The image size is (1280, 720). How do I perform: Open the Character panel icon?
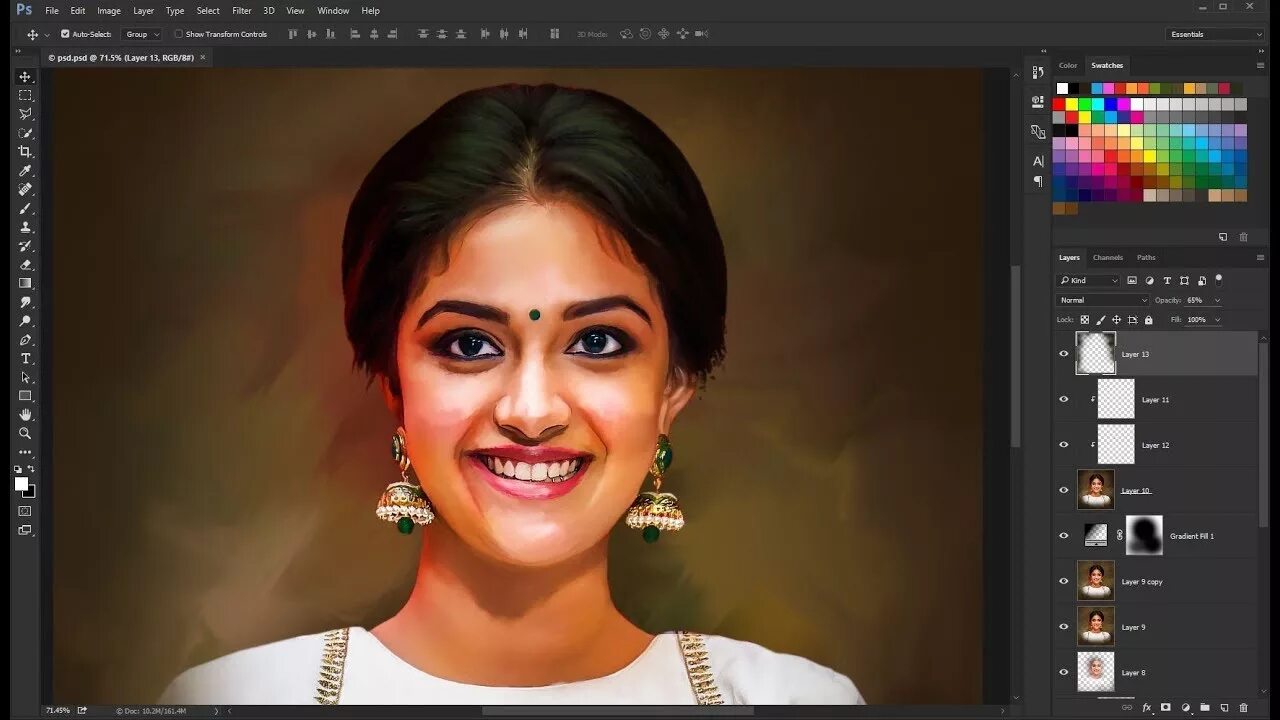[x=1037, y=160]
